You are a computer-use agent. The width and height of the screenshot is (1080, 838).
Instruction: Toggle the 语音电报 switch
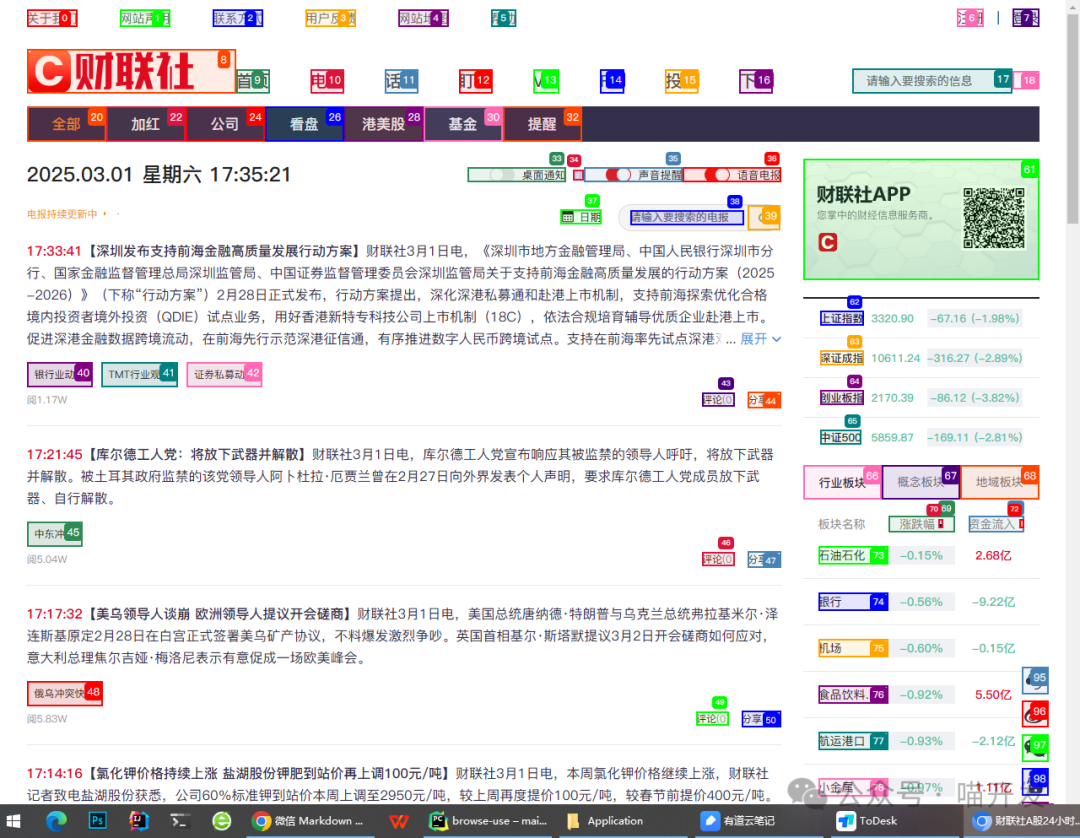coord(717,175)
